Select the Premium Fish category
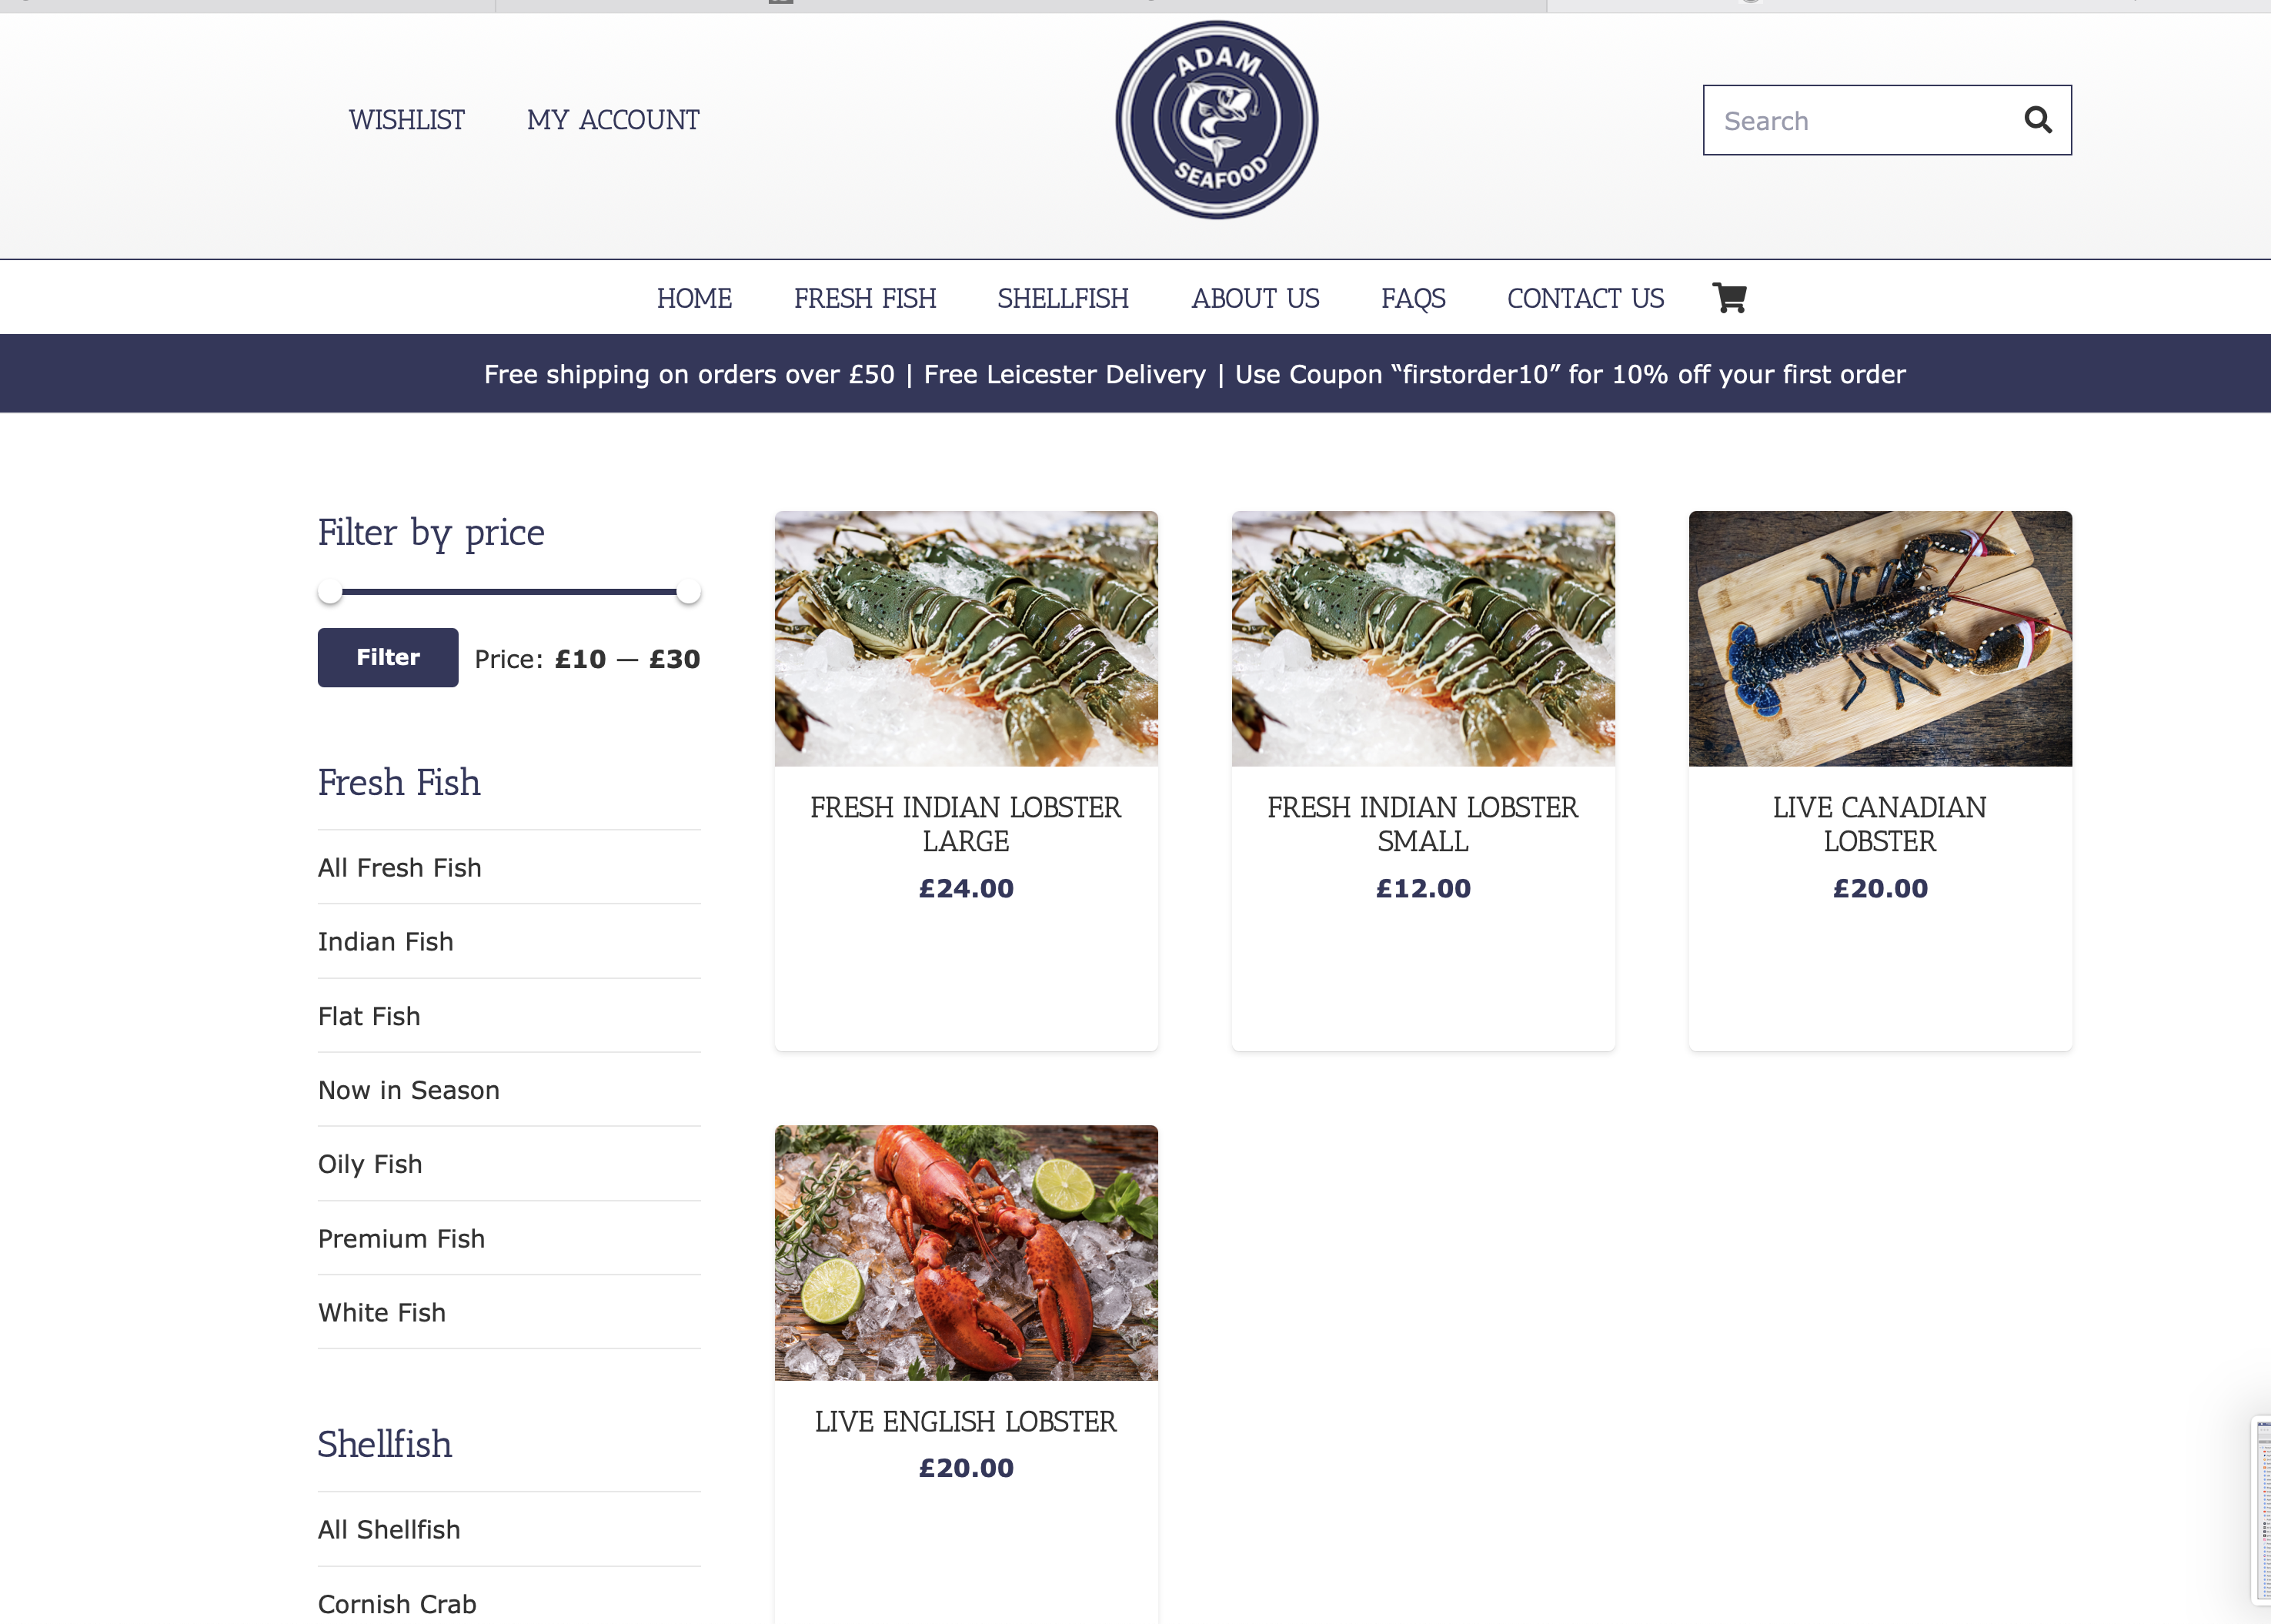This screenshot has height=1624, width=2271. [x=509, y=1239]
